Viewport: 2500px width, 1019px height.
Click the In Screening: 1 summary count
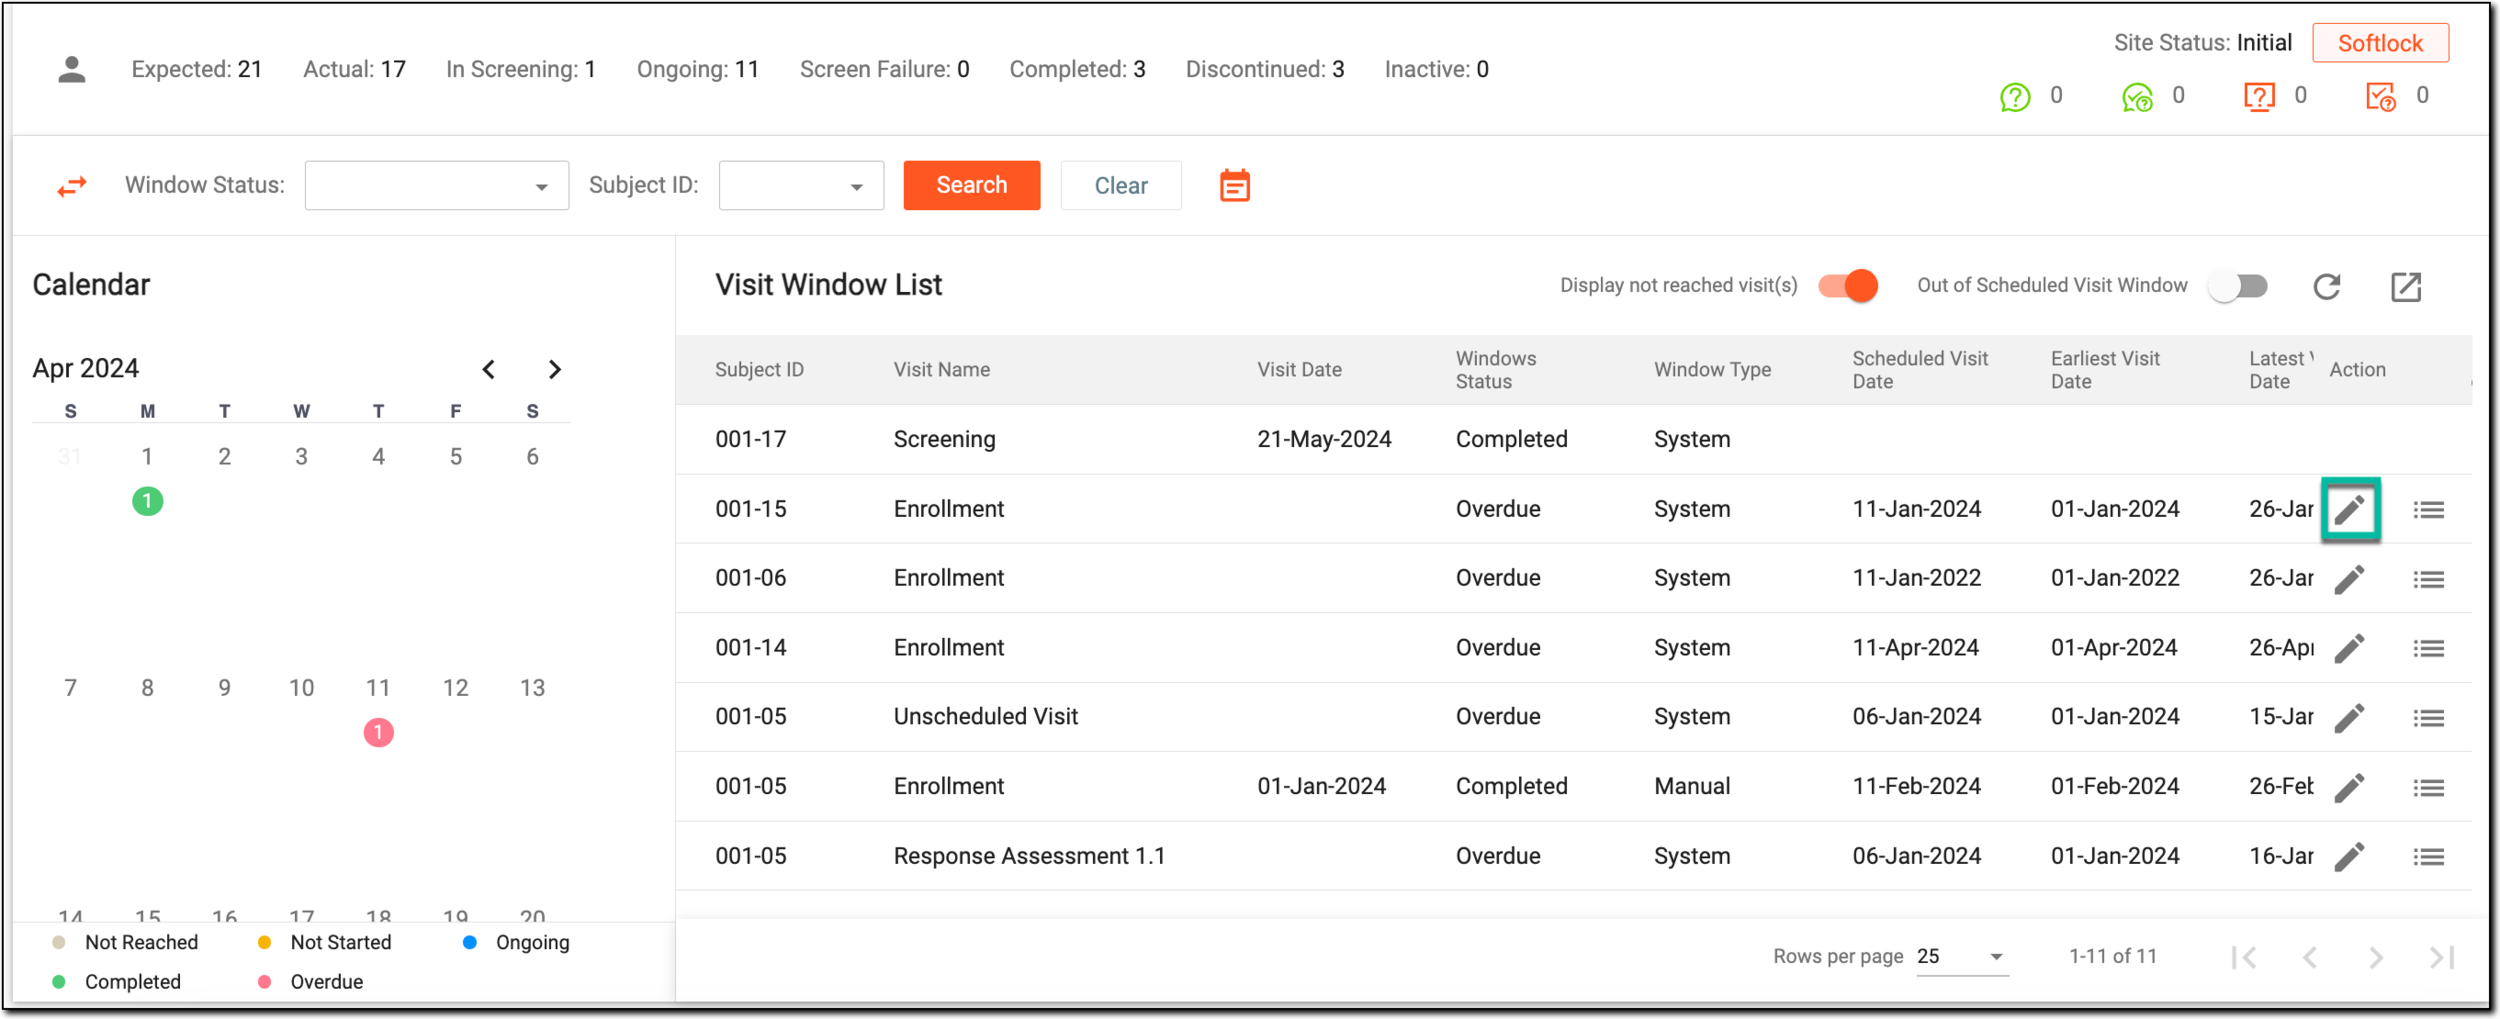(x=521, y=70)
